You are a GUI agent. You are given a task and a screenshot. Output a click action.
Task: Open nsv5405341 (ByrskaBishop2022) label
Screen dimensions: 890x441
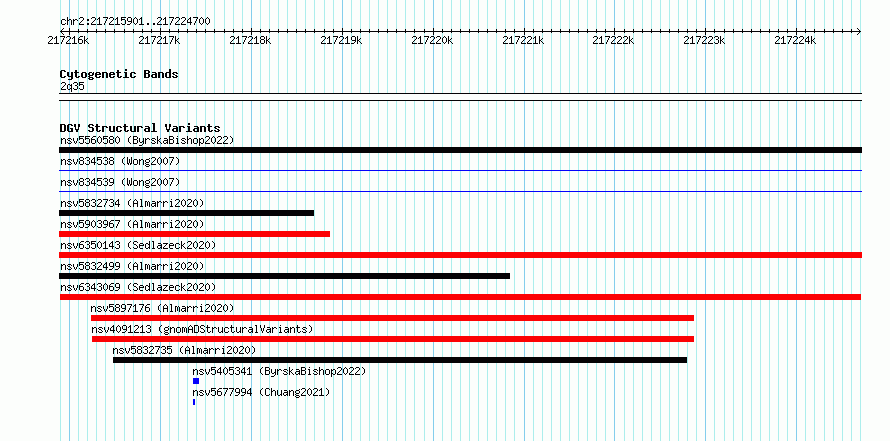pos(279,371)
